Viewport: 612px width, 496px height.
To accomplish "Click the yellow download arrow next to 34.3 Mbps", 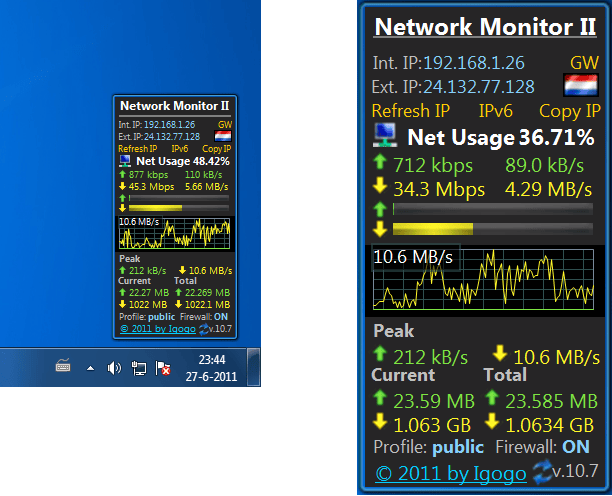I will point(380,186).
